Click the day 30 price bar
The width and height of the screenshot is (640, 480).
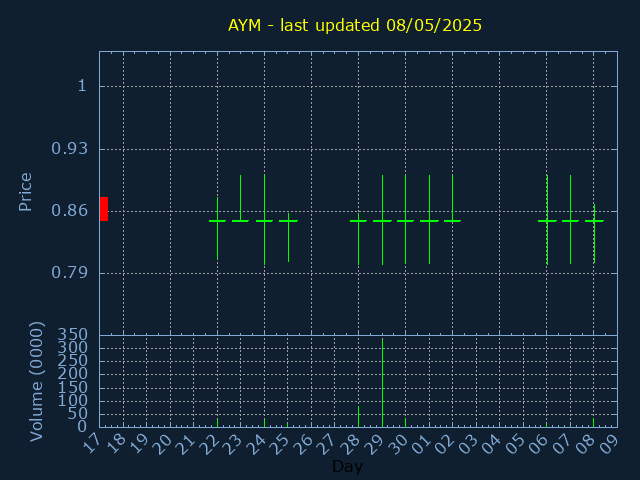[405, 220]
